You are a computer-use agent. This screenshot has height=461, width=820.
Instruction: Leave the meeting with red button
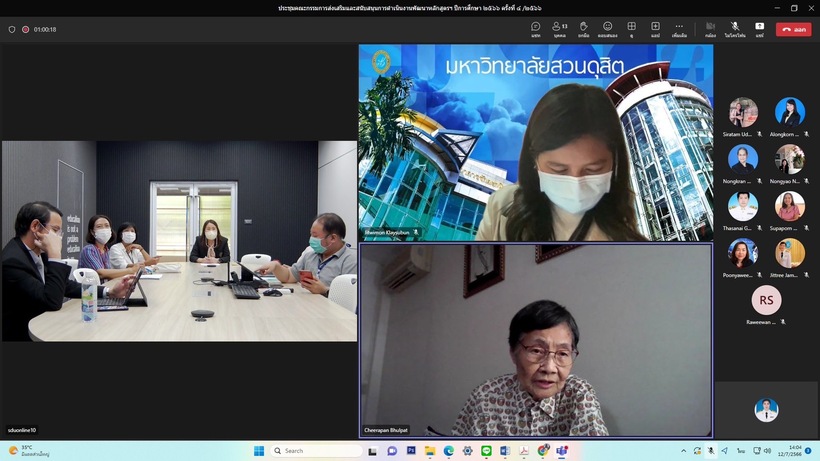click(793, 30)
